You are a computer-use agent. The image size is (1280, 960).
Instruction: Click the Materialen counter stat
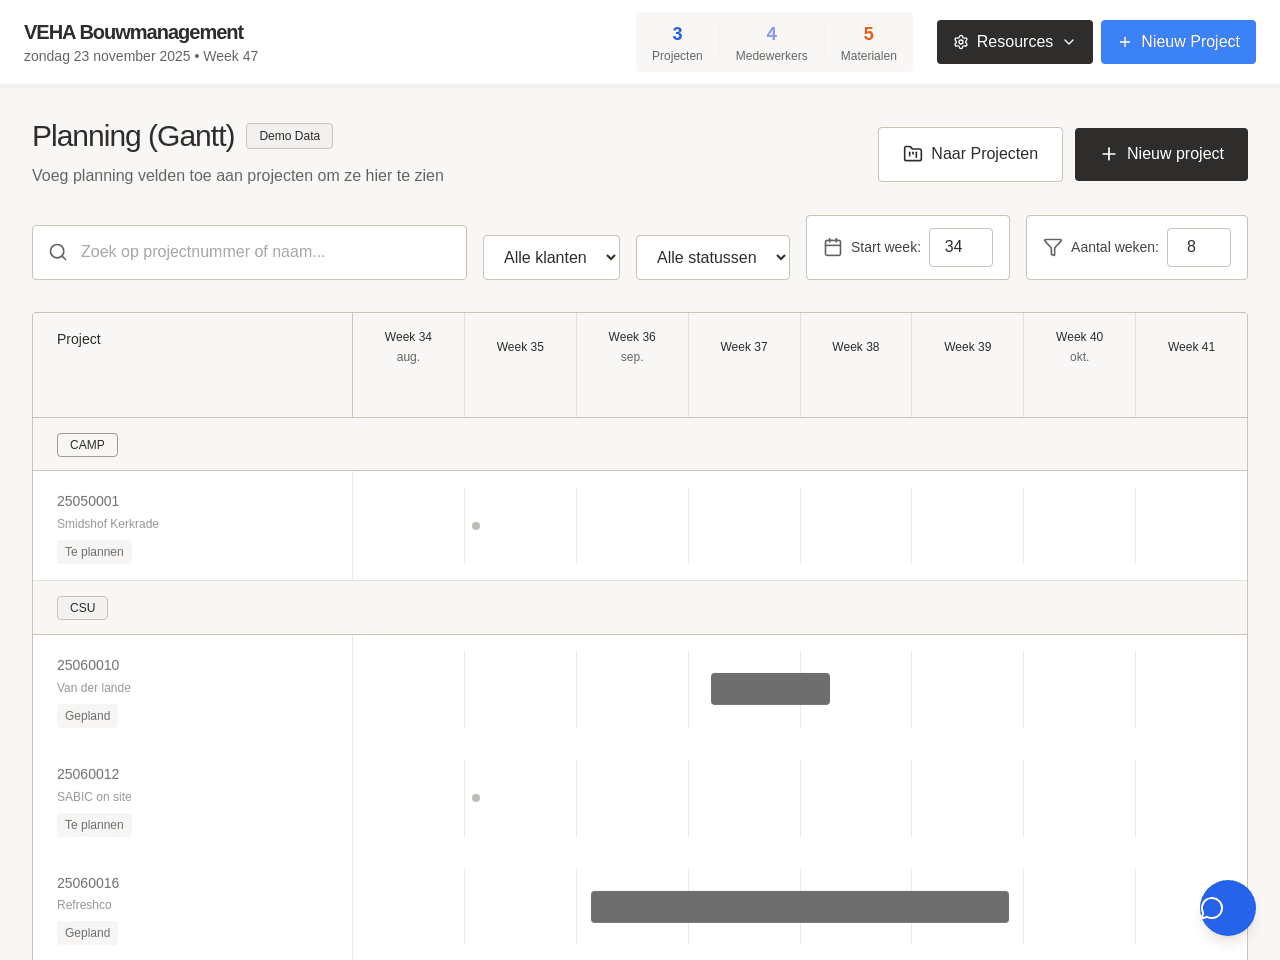[x=868, y=43]
